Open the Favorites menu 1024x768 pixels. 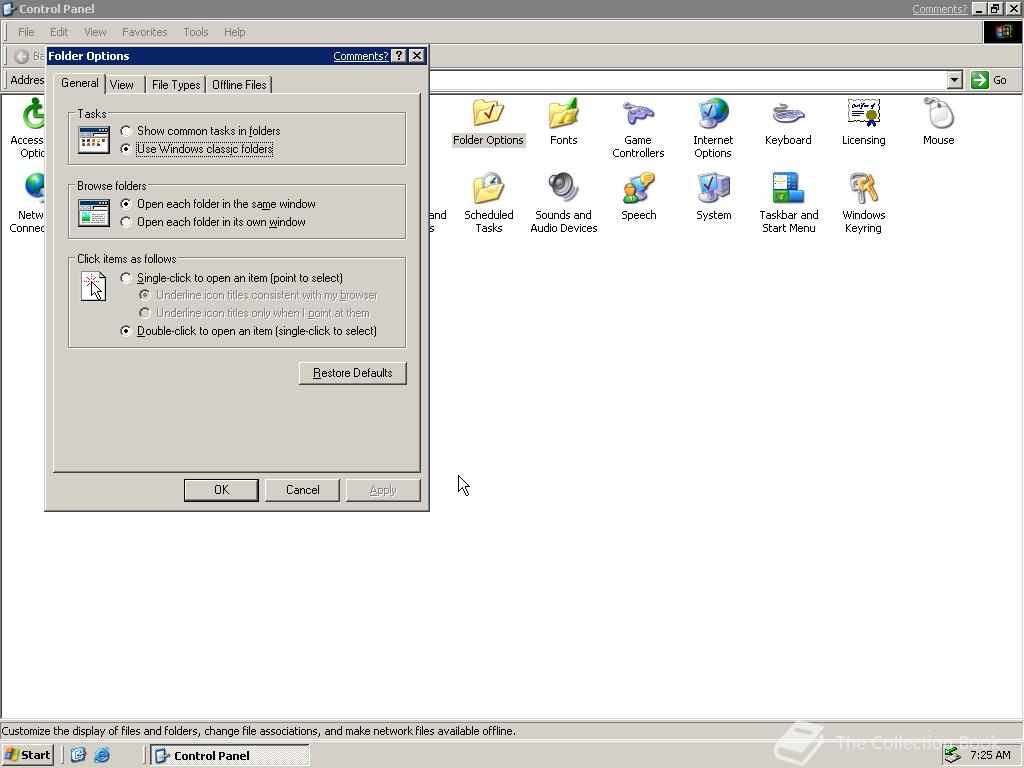[x=144, y=32]
